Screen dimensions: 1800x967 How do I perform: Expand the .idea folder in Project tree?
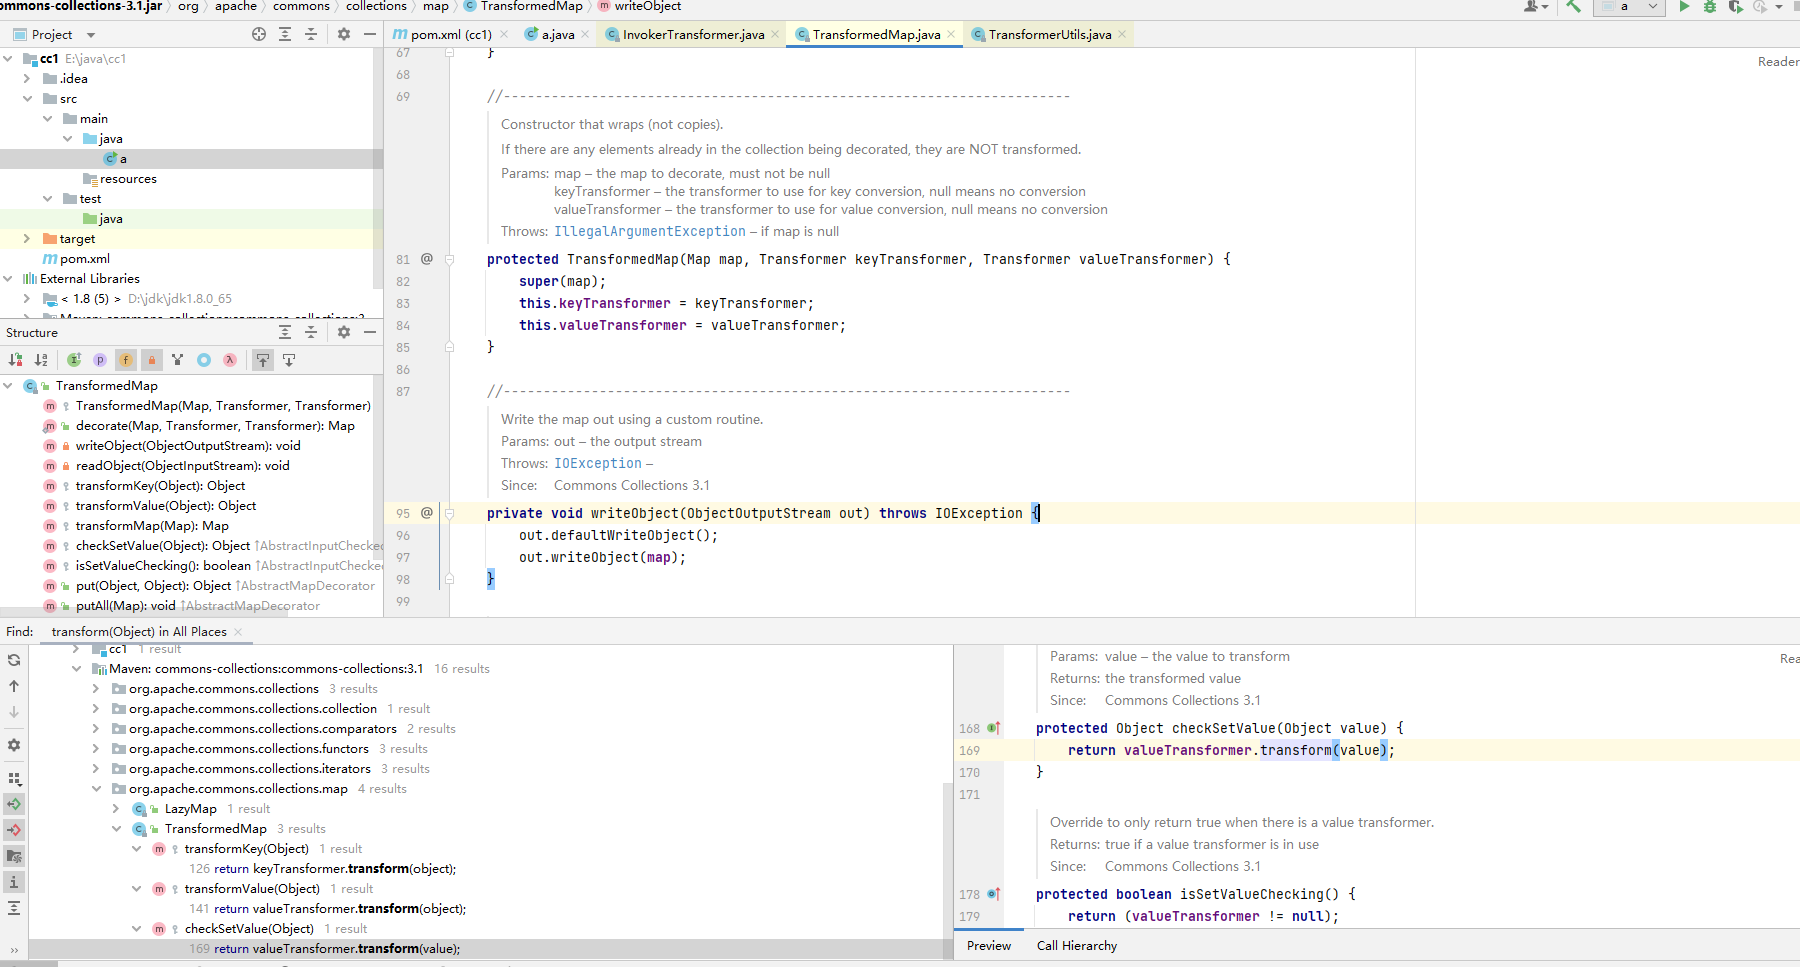coord(27,79)
